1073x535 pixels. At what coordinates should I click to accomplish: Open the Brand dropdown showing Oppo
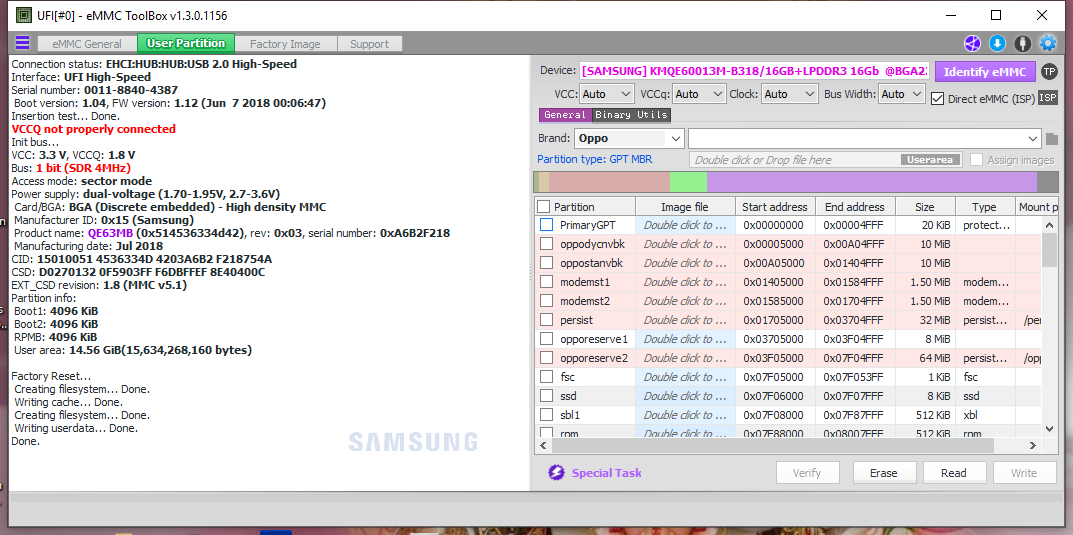(629, 138)
